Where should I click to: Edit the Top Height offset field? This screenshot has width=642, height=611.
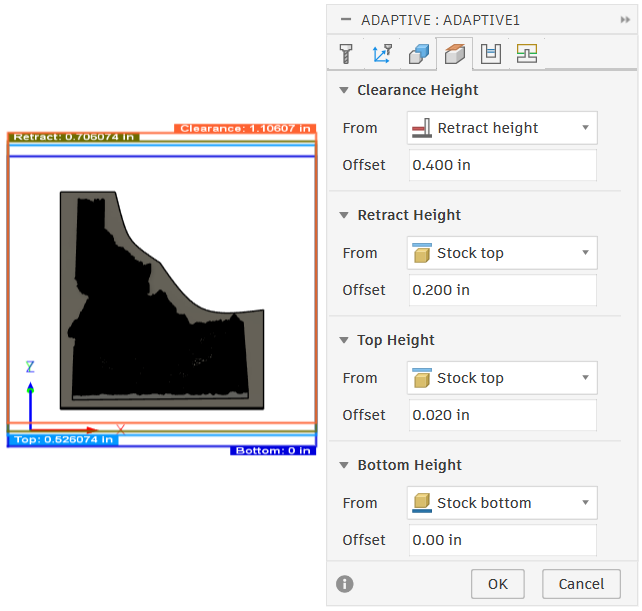502,415
